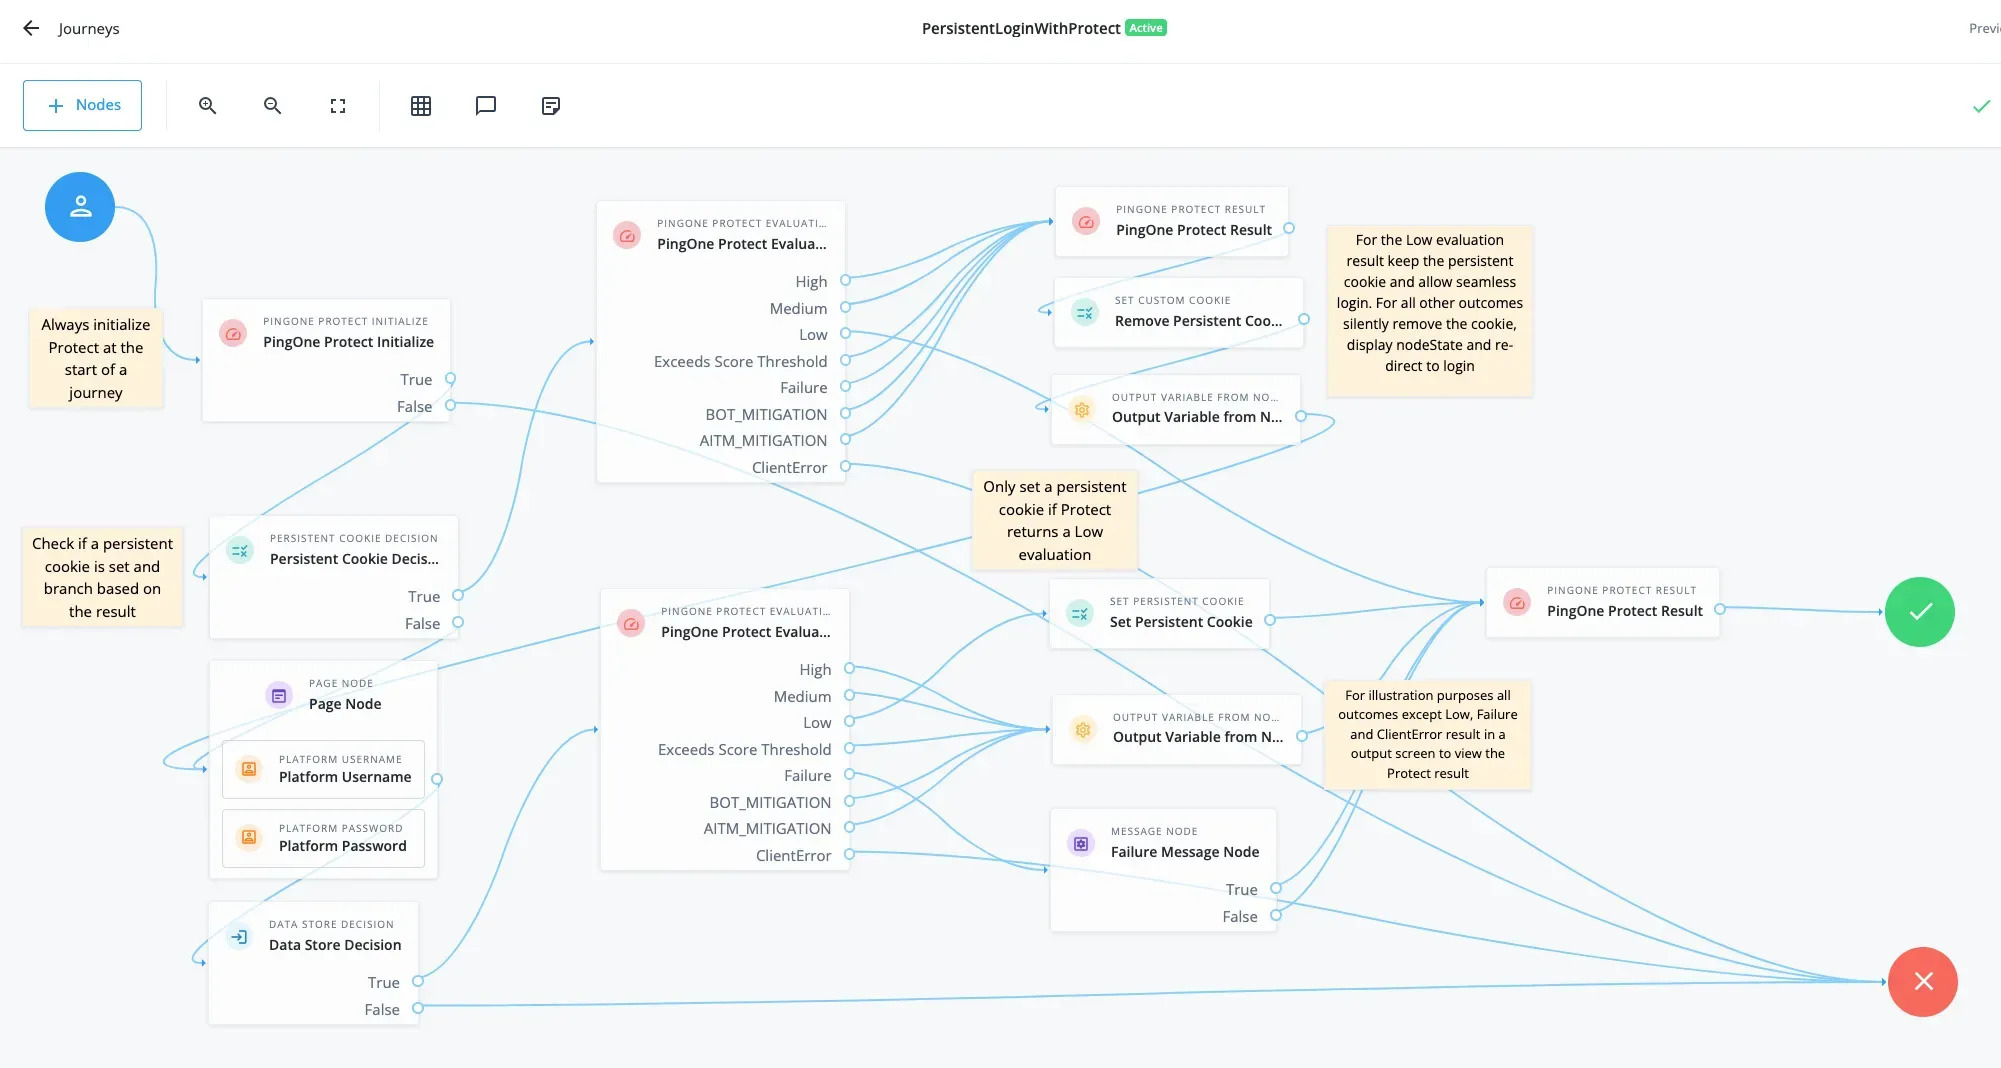
Task: Click the Nodes button to add a node
Action: [x=82, y=105]
